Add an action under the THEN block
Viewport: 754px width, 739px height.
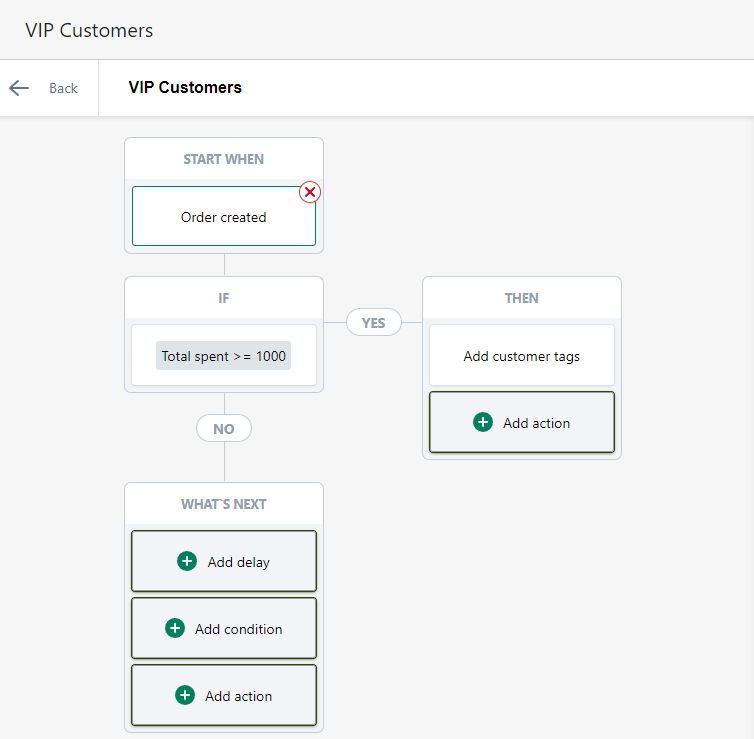(x=522, y=422)
